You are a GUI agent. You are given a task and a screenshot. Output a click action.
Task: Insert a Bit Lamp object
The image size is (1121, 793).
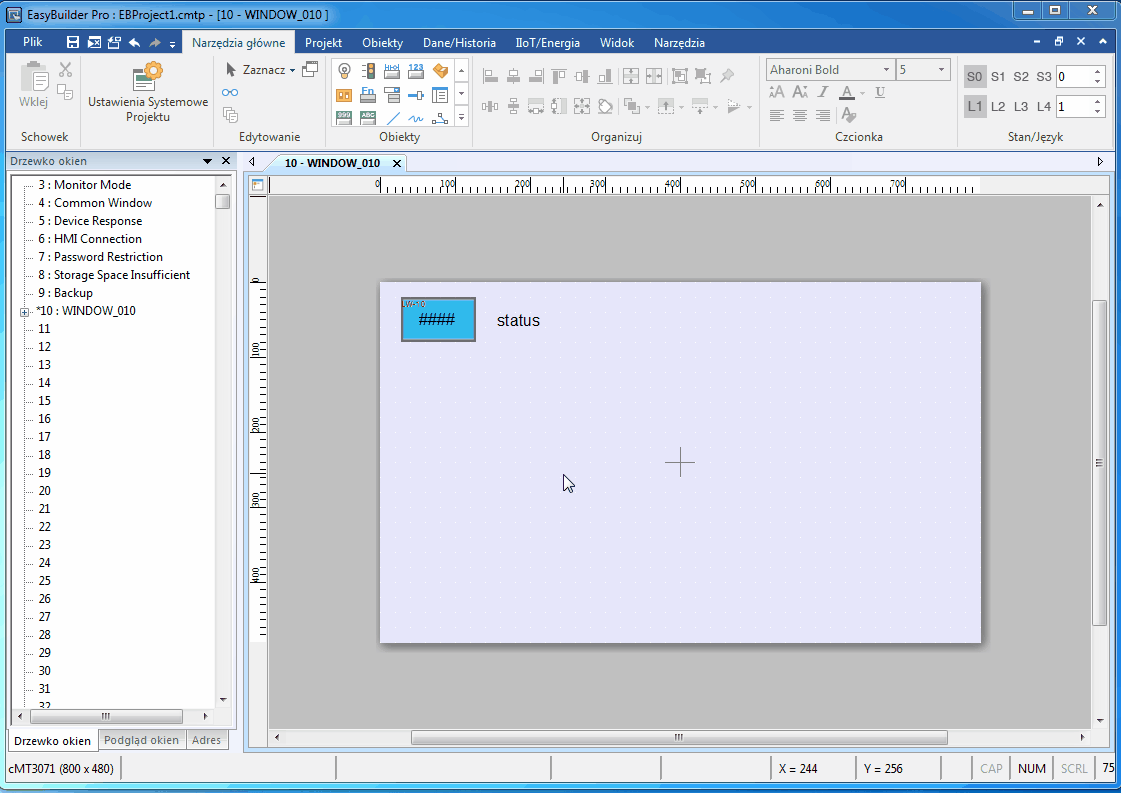click(344, 71)
